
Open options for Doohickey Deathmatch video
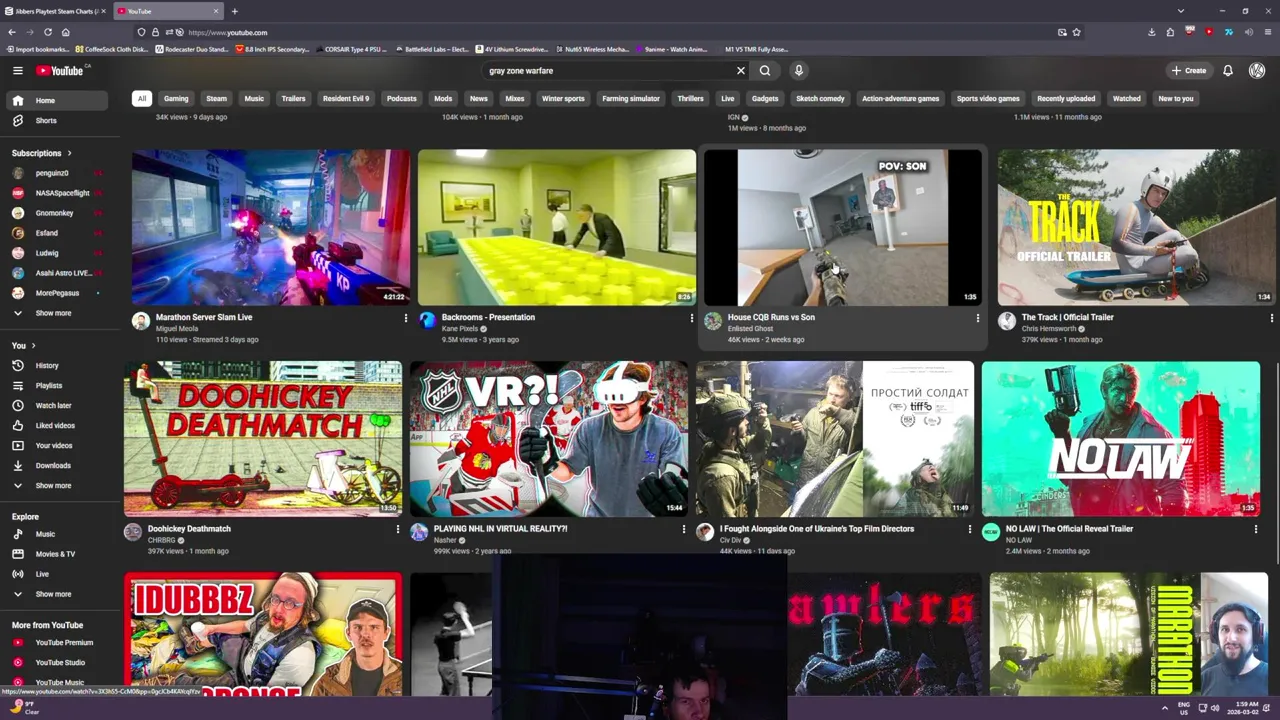tap(397, 529)
